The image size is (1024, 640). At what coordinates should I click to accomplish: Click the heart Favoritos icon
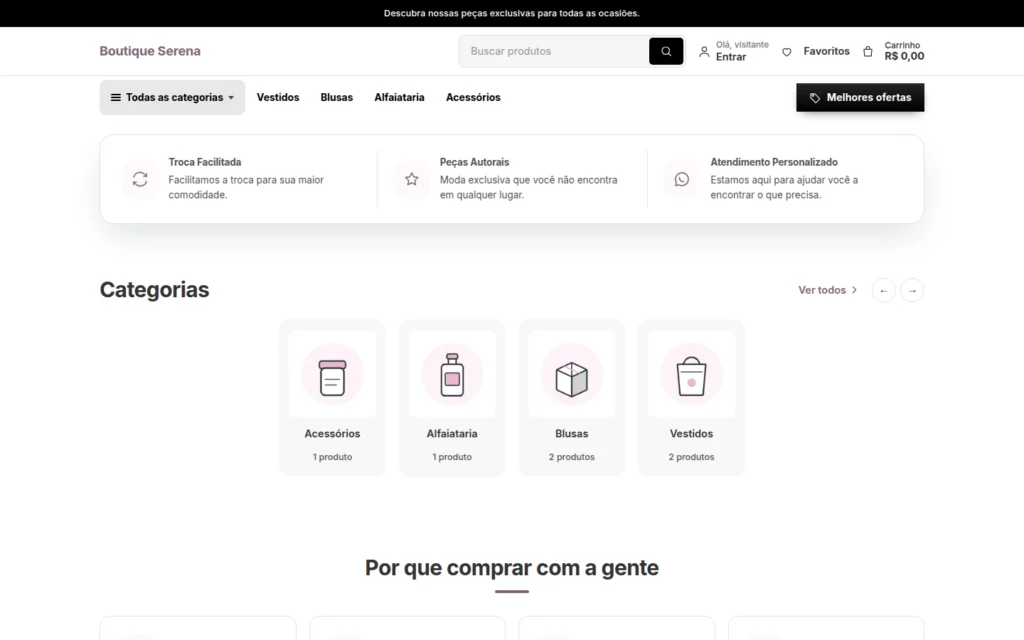[x=787, y=52]
